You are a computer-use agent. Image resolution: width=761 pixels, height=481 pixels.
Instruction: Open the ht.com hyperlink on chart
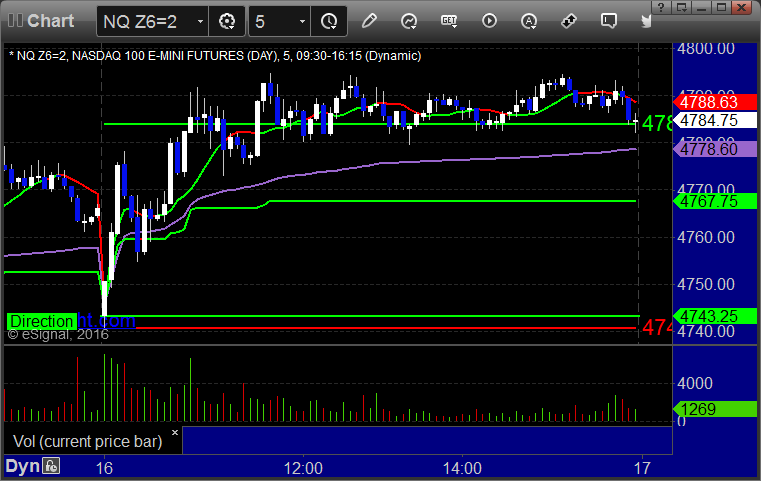click(106, 321)
